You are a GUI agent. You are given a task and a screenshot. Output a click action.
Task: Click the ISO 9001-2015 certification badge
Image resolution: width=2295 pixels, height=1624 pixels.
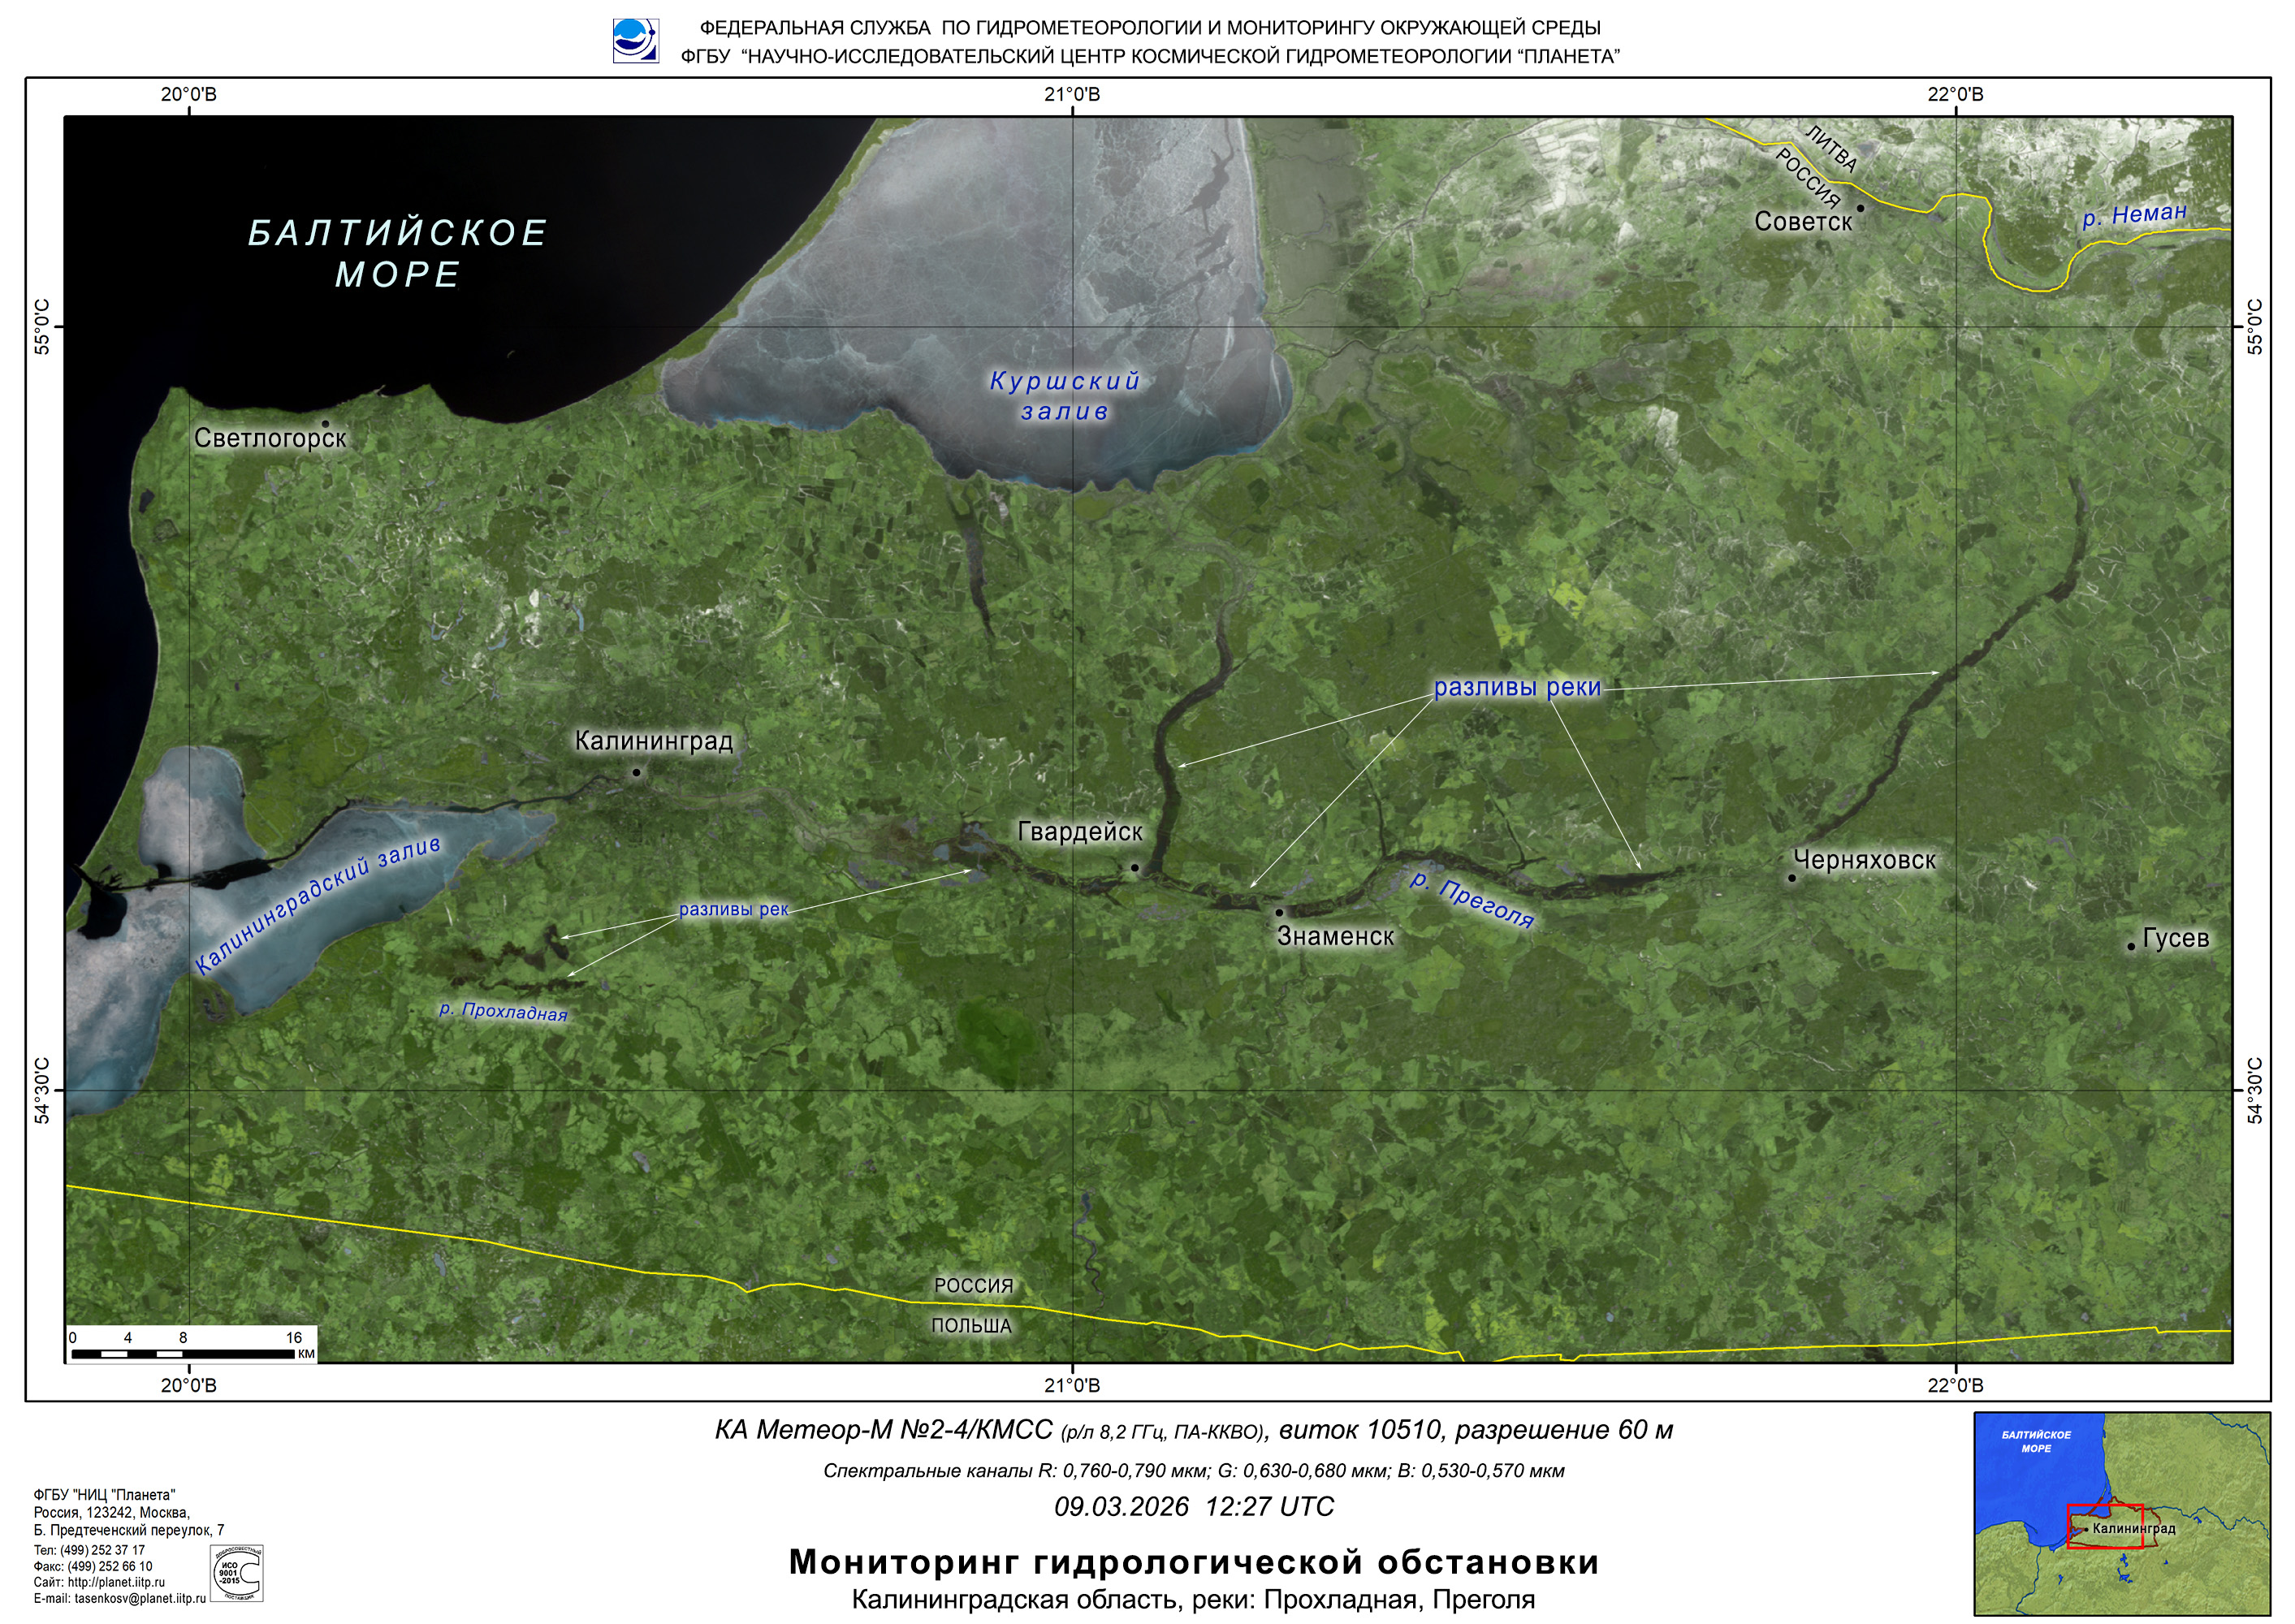(x=236, y=1574)
